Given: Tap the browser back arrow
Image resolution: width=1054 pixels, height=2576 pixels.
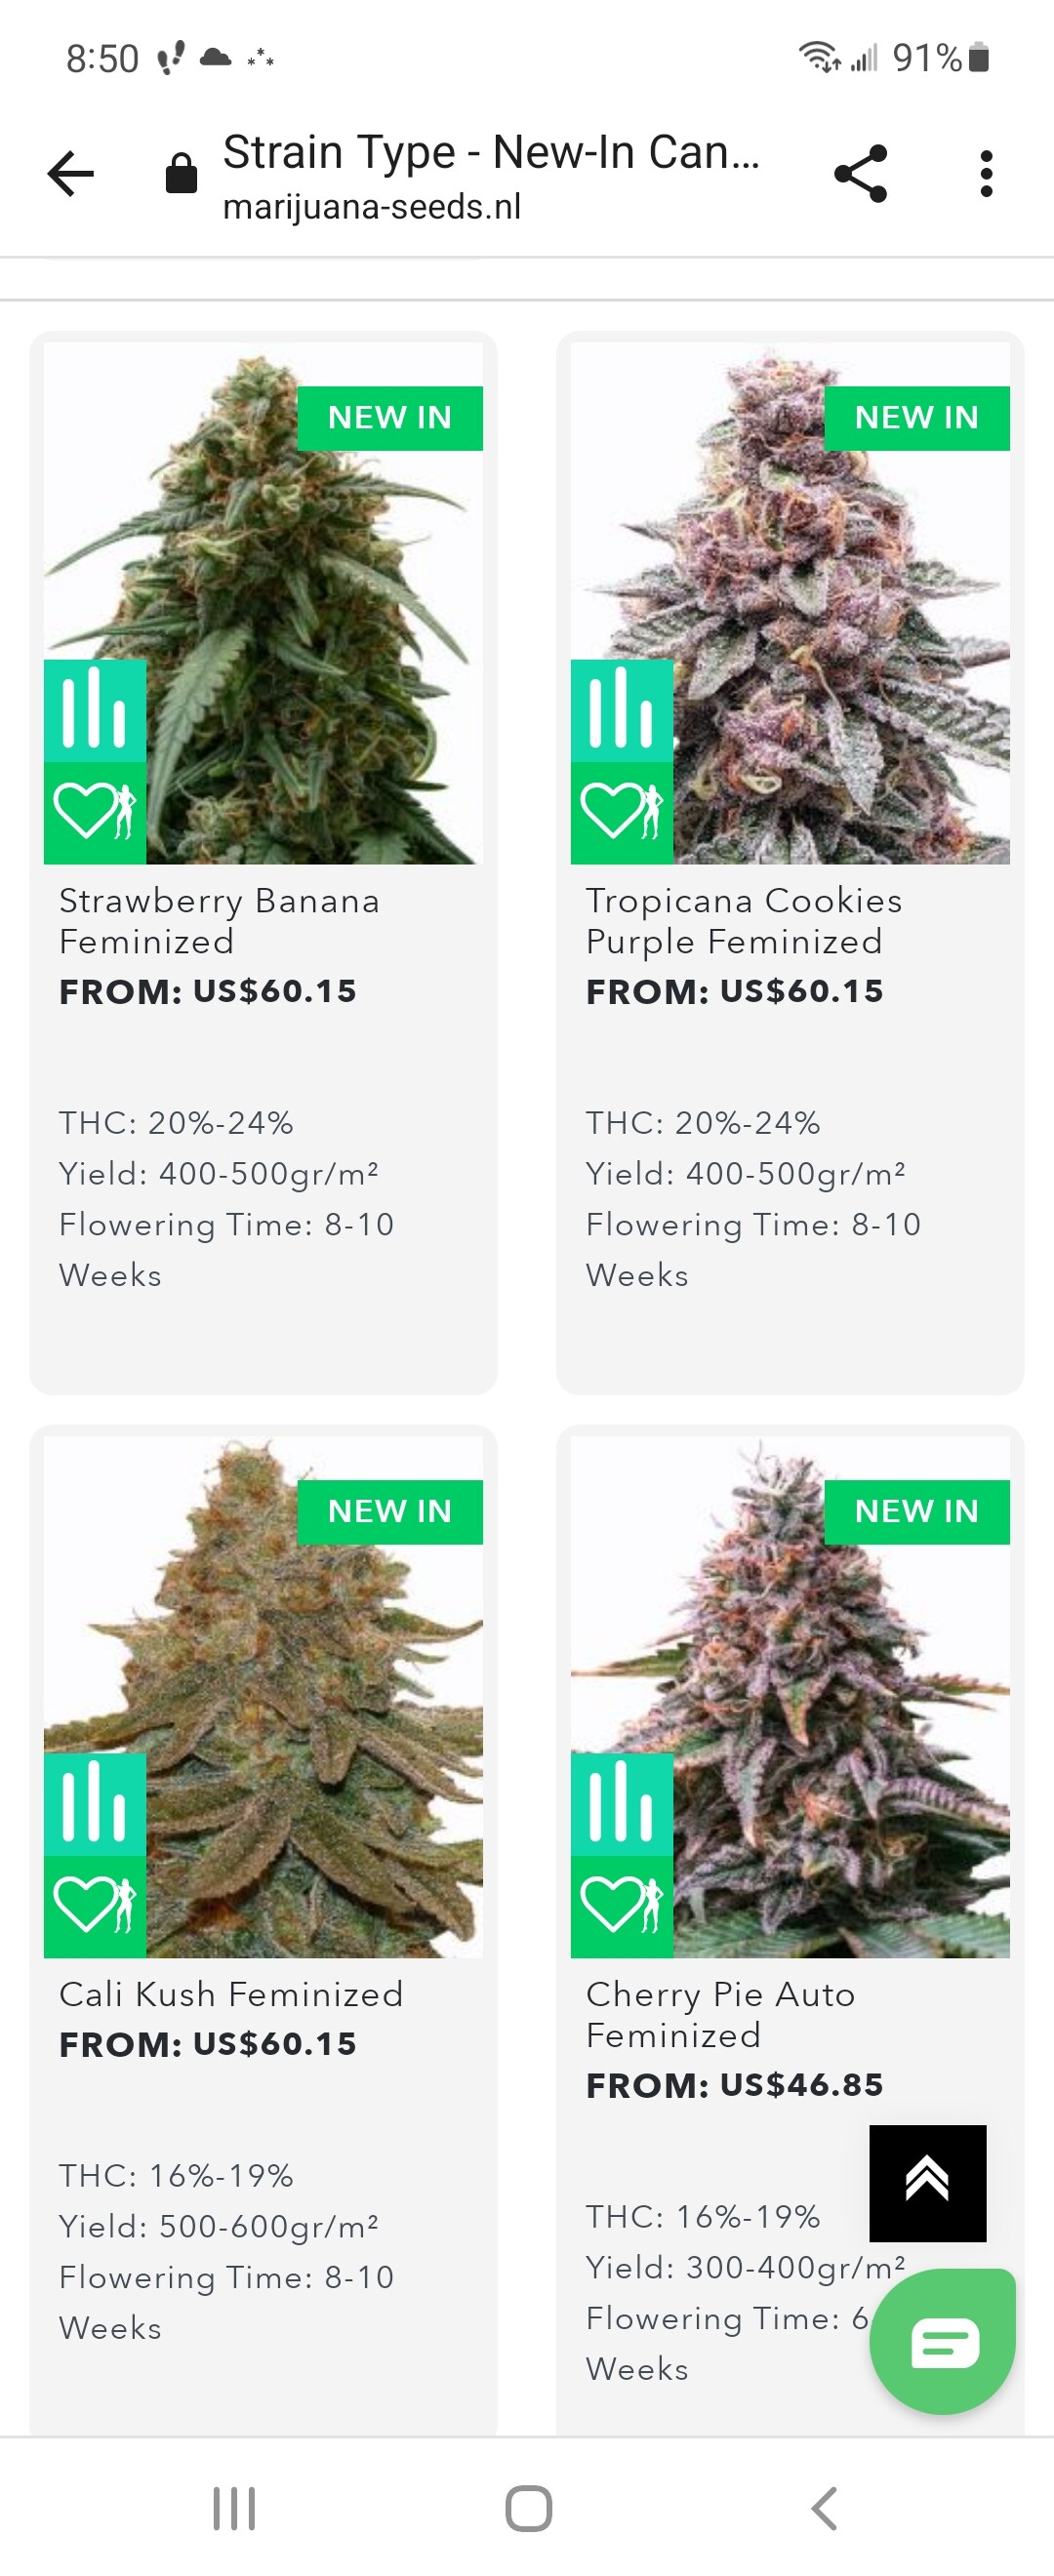Looking at the screenshot, I should pyautogui.click(x=70, y=174).
